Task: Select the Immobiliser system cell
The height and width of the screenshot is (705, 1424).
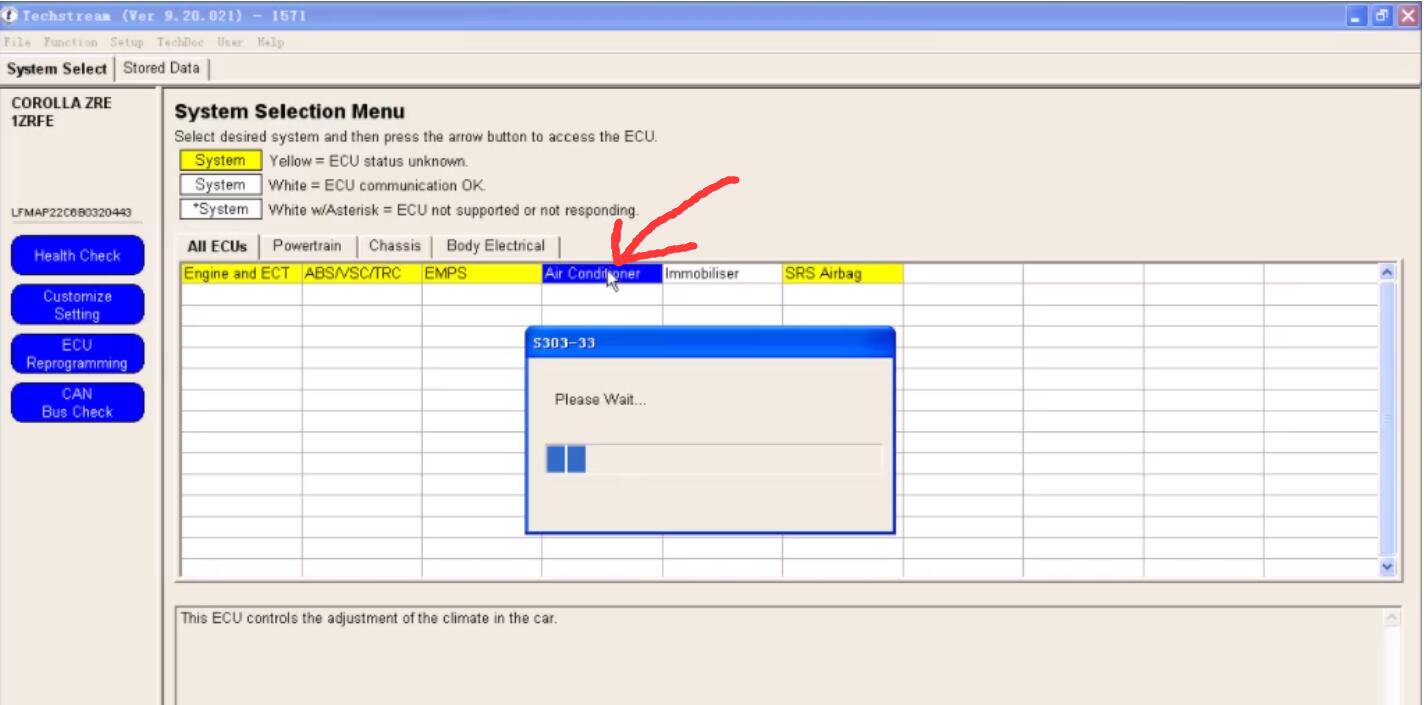Action: [722, 274]
